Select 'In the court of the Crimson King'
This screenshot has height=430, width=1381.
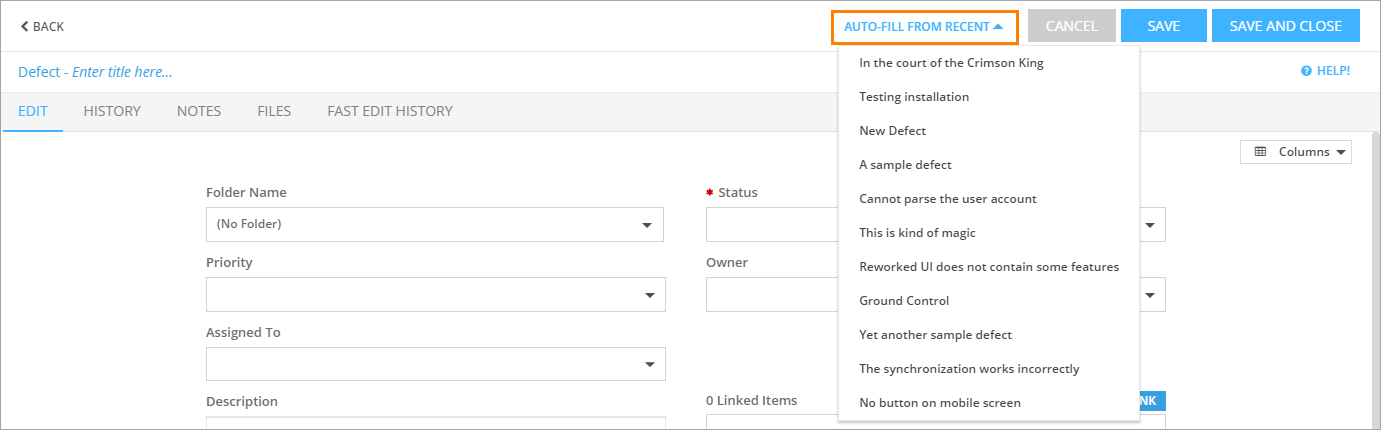[x=951, y=63]
